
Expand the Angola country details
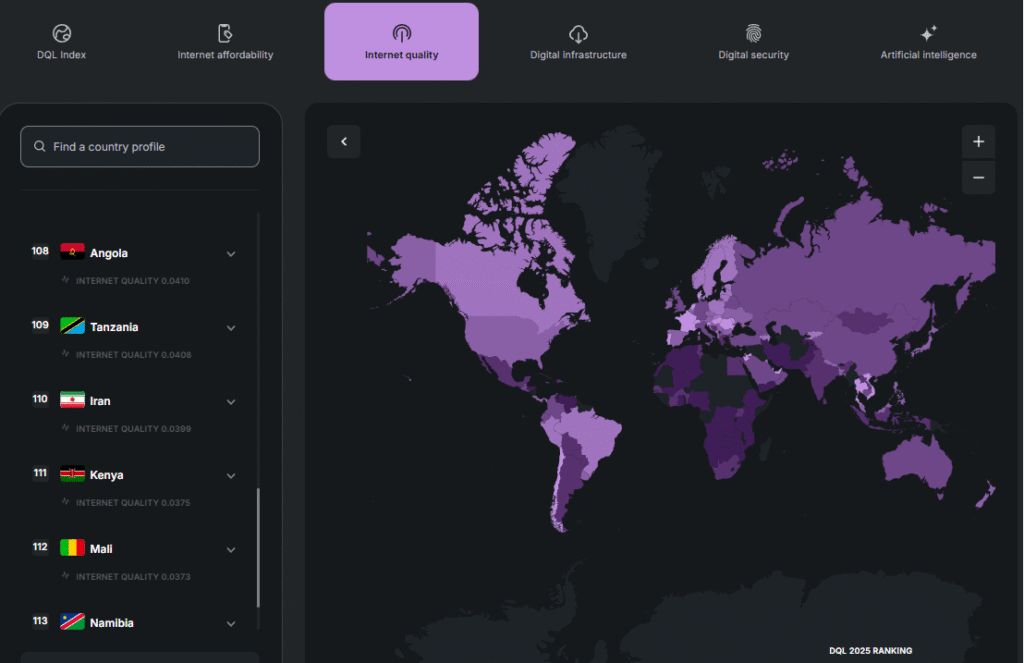point(231,254)
